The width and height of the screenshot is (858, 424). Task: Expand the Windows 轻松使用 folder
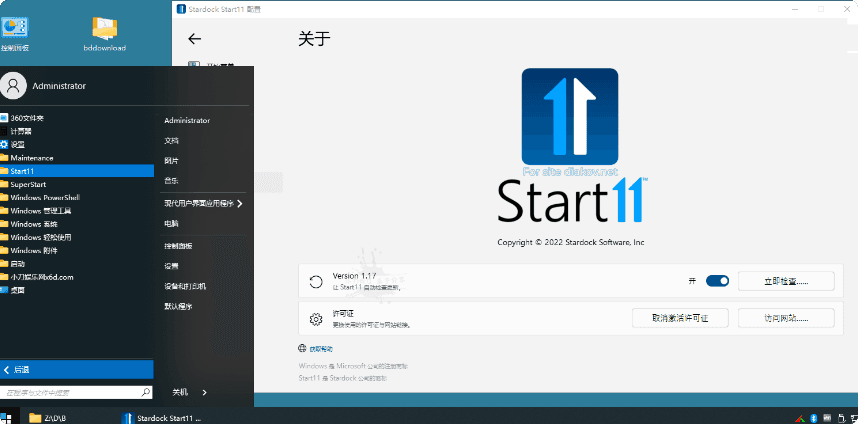77,237
